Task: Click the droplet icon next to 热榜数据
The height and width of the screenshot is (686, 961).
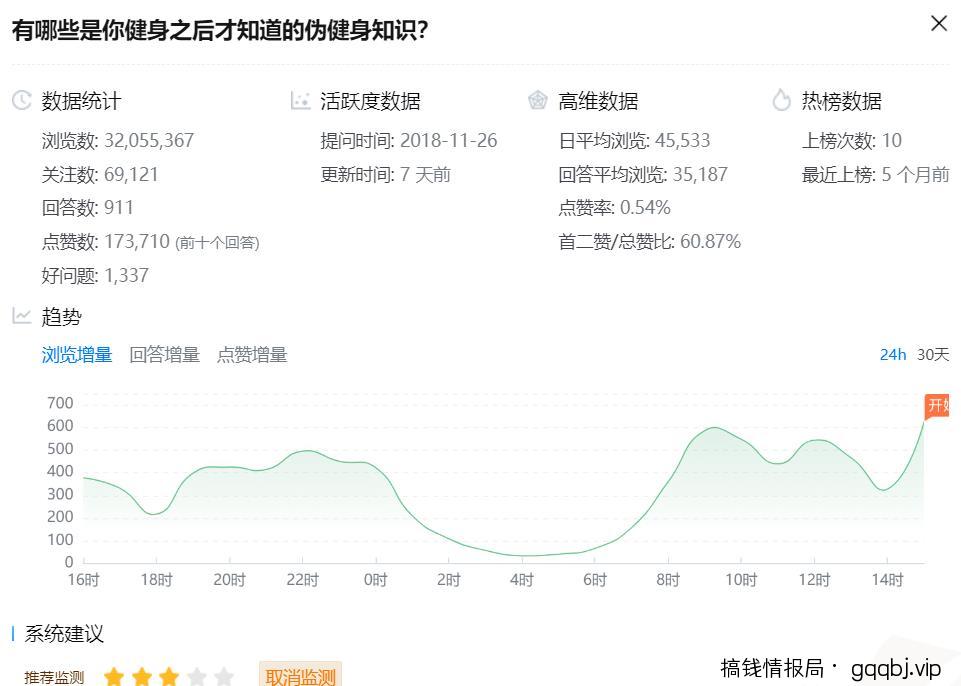Action: 782,100
